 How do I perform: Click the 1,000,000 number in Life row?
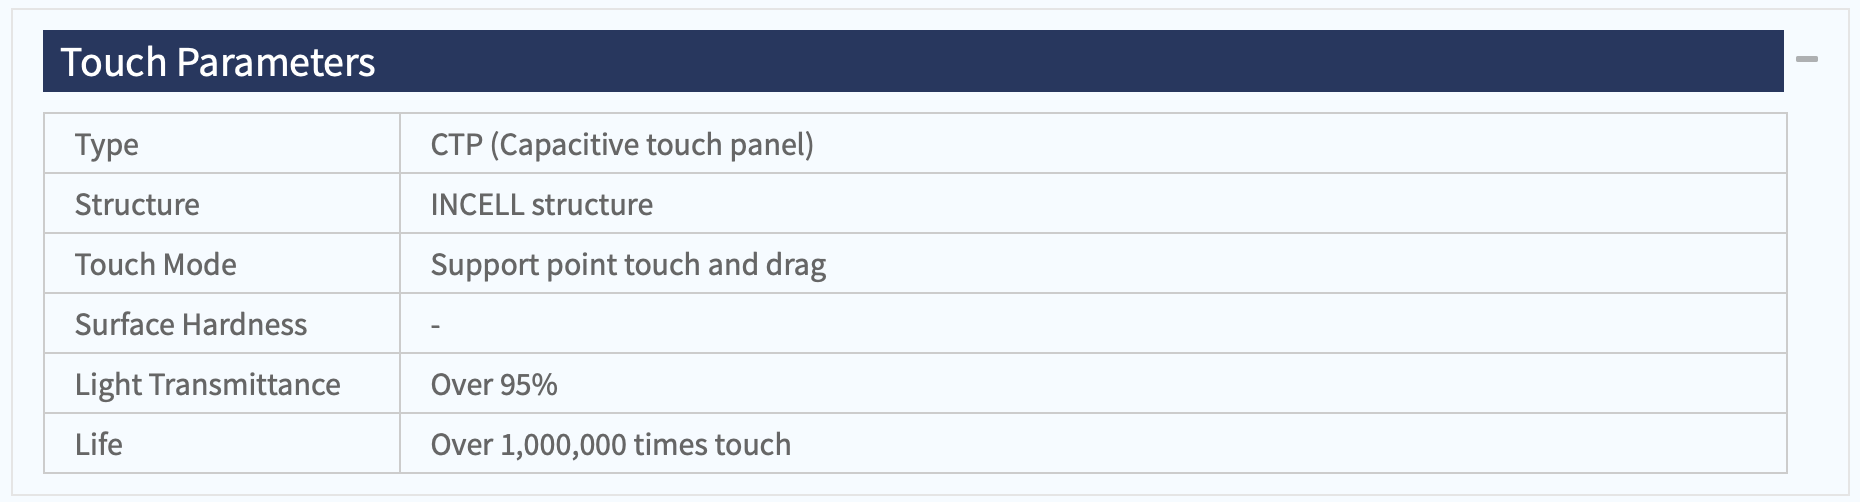pos(563,445)
